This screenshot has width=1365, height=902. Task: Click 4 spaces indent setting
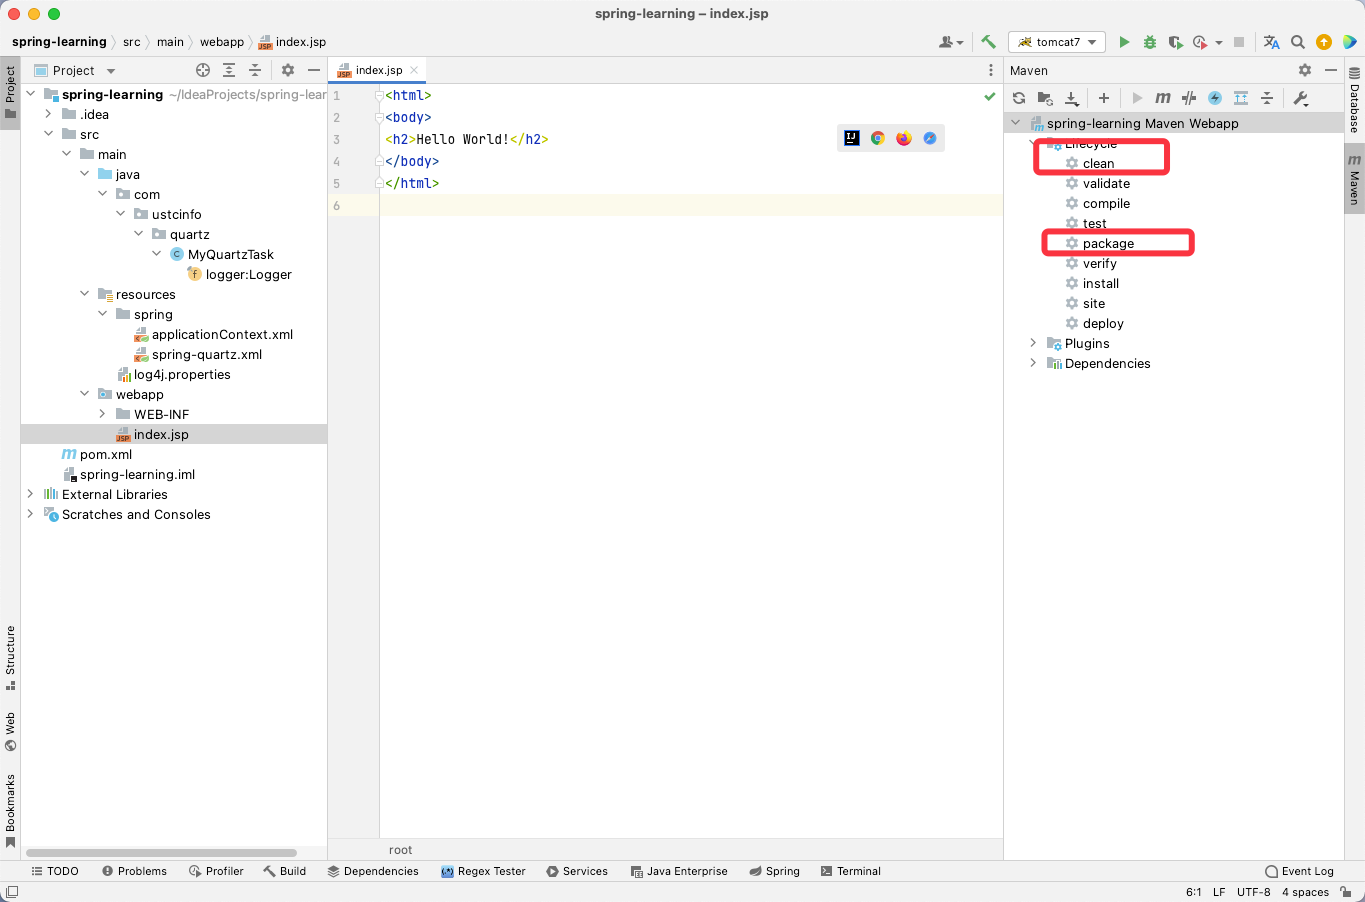click(1305, 892)
